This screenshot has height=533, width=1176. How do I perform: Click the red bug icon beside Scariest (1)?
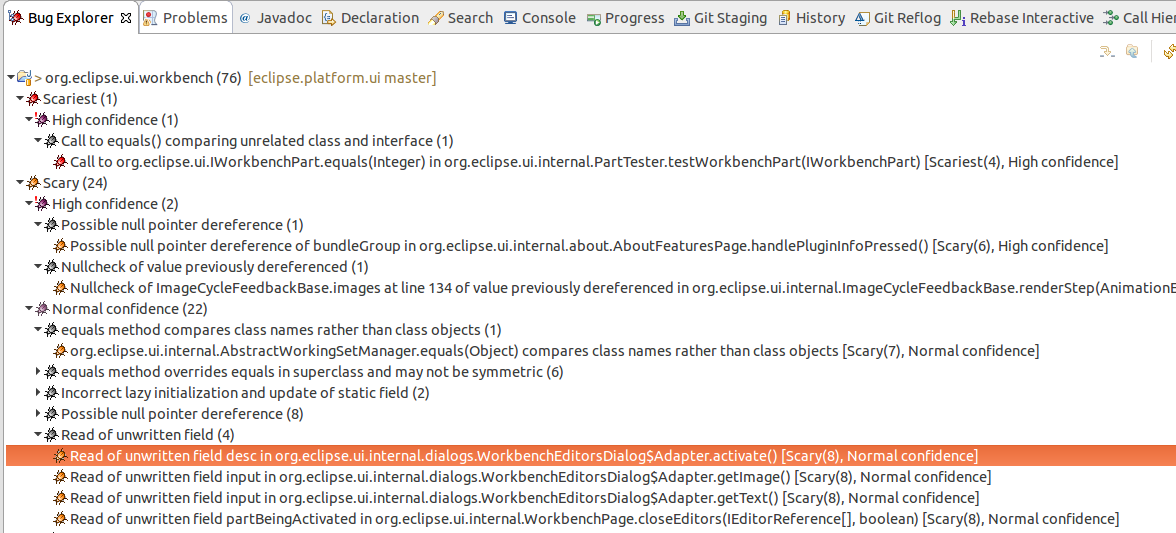tap(34, 98)
